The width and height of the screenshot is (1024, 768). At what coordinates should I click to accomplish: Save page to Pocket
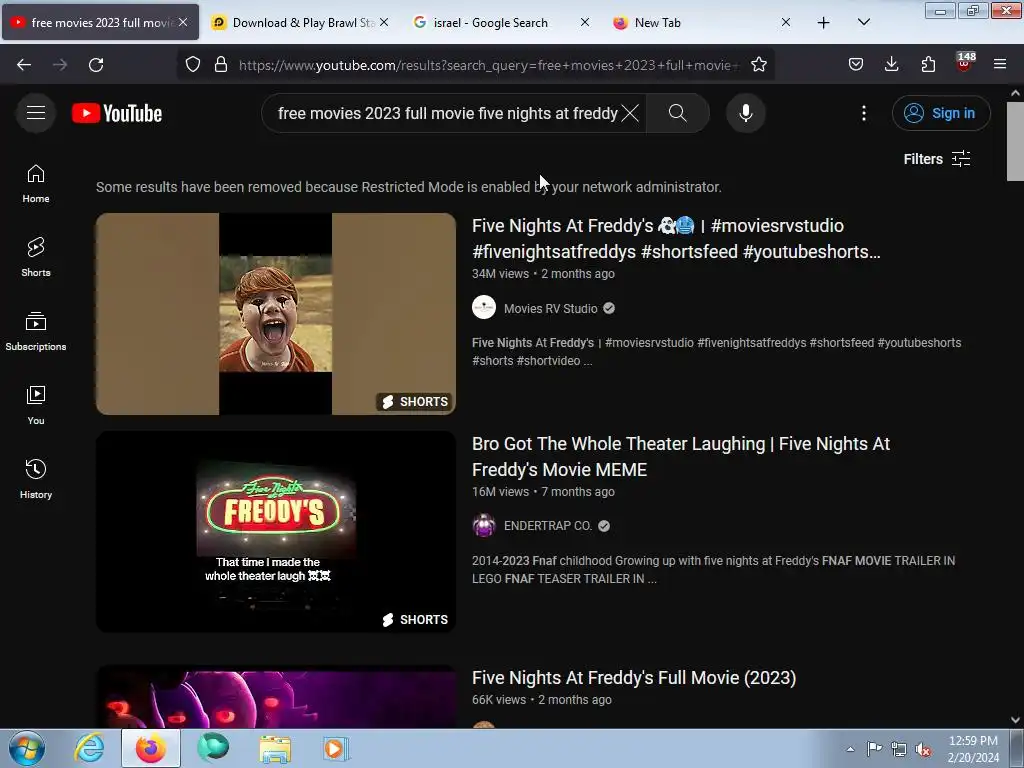coord(856,65)
